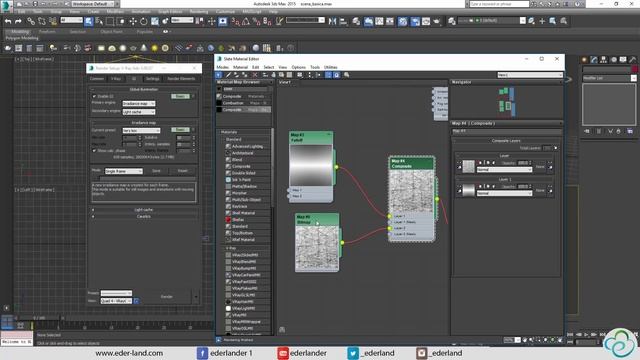Choose the Select and Move tool

[133, 21]
